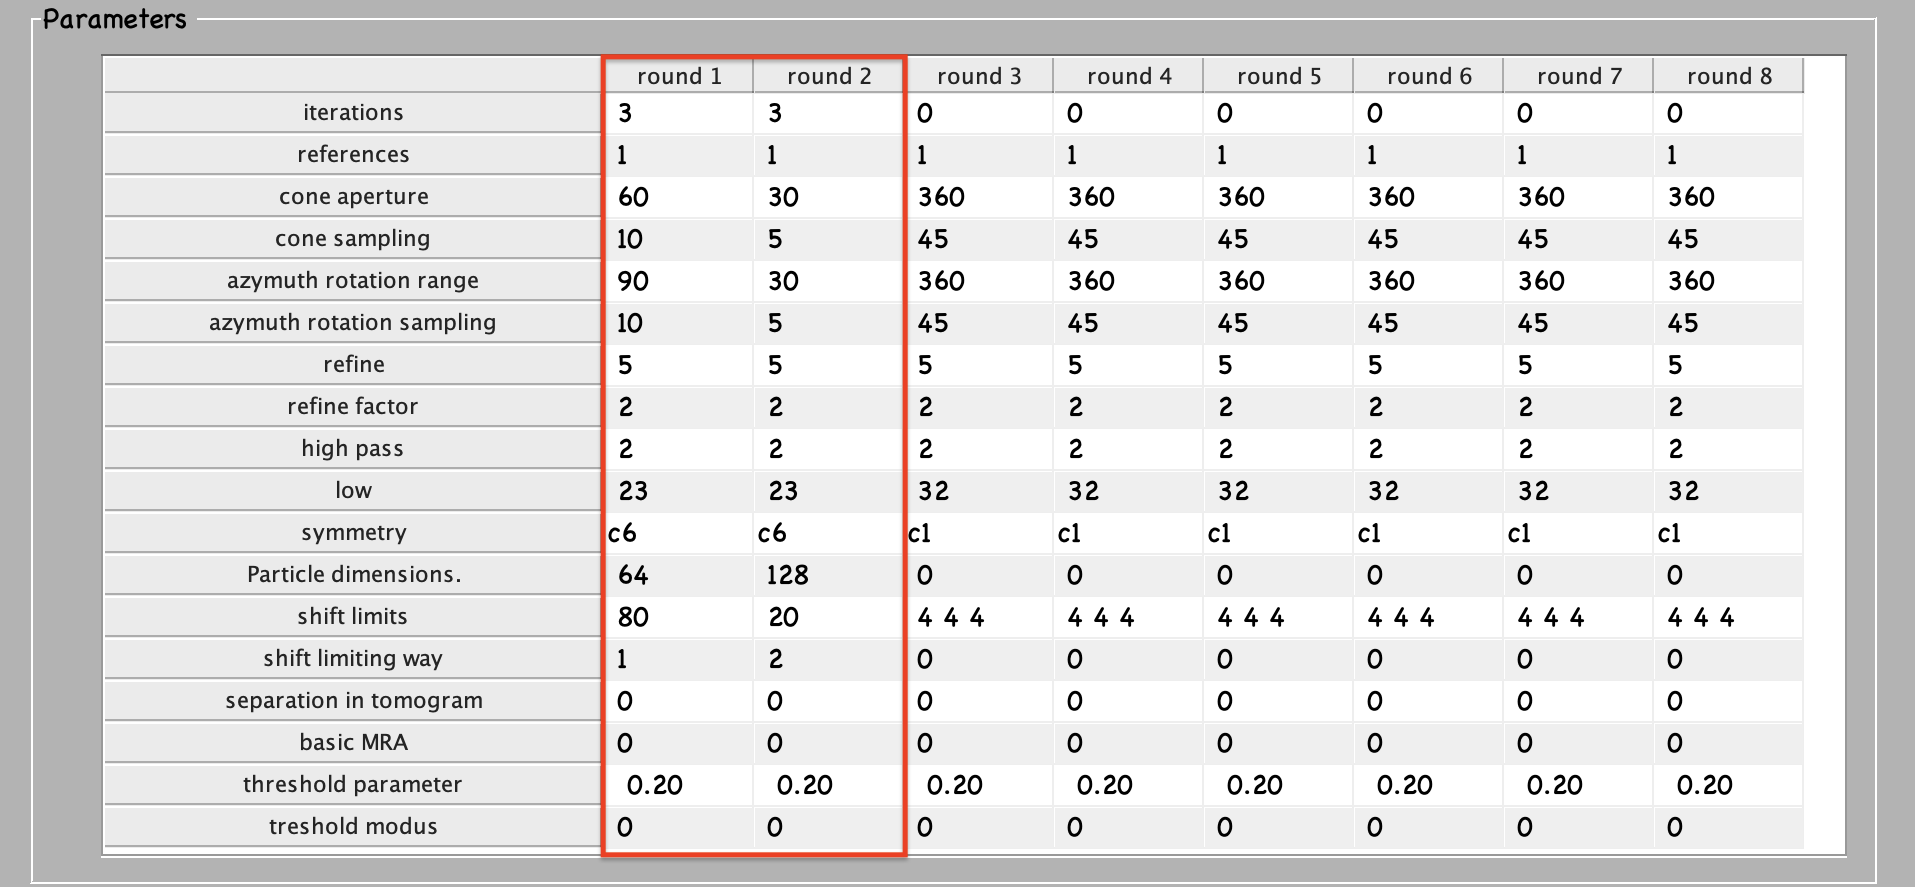The image size is (1915, 887).
Task: Click the shift limiting way row label
Action: pyautogui.click(x=353, y=659)
